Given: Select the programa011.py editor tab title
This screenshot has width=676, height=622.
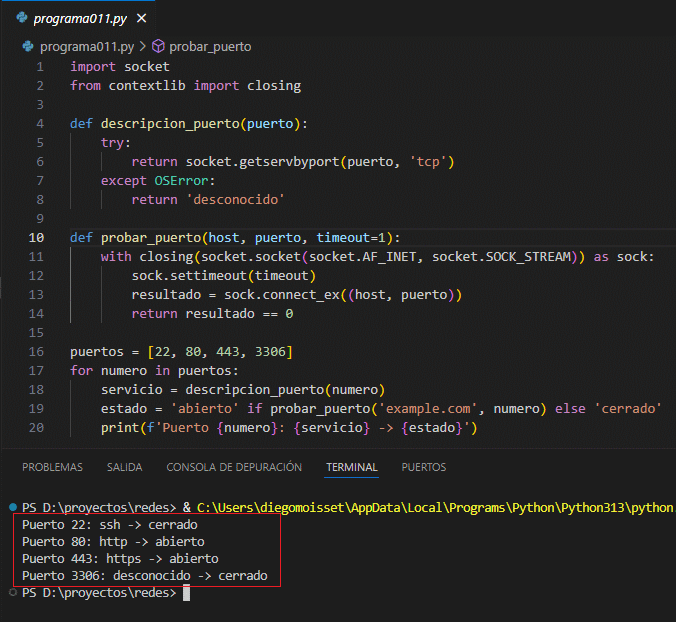Looking at the screenshot, I should [x=79, y=19].
